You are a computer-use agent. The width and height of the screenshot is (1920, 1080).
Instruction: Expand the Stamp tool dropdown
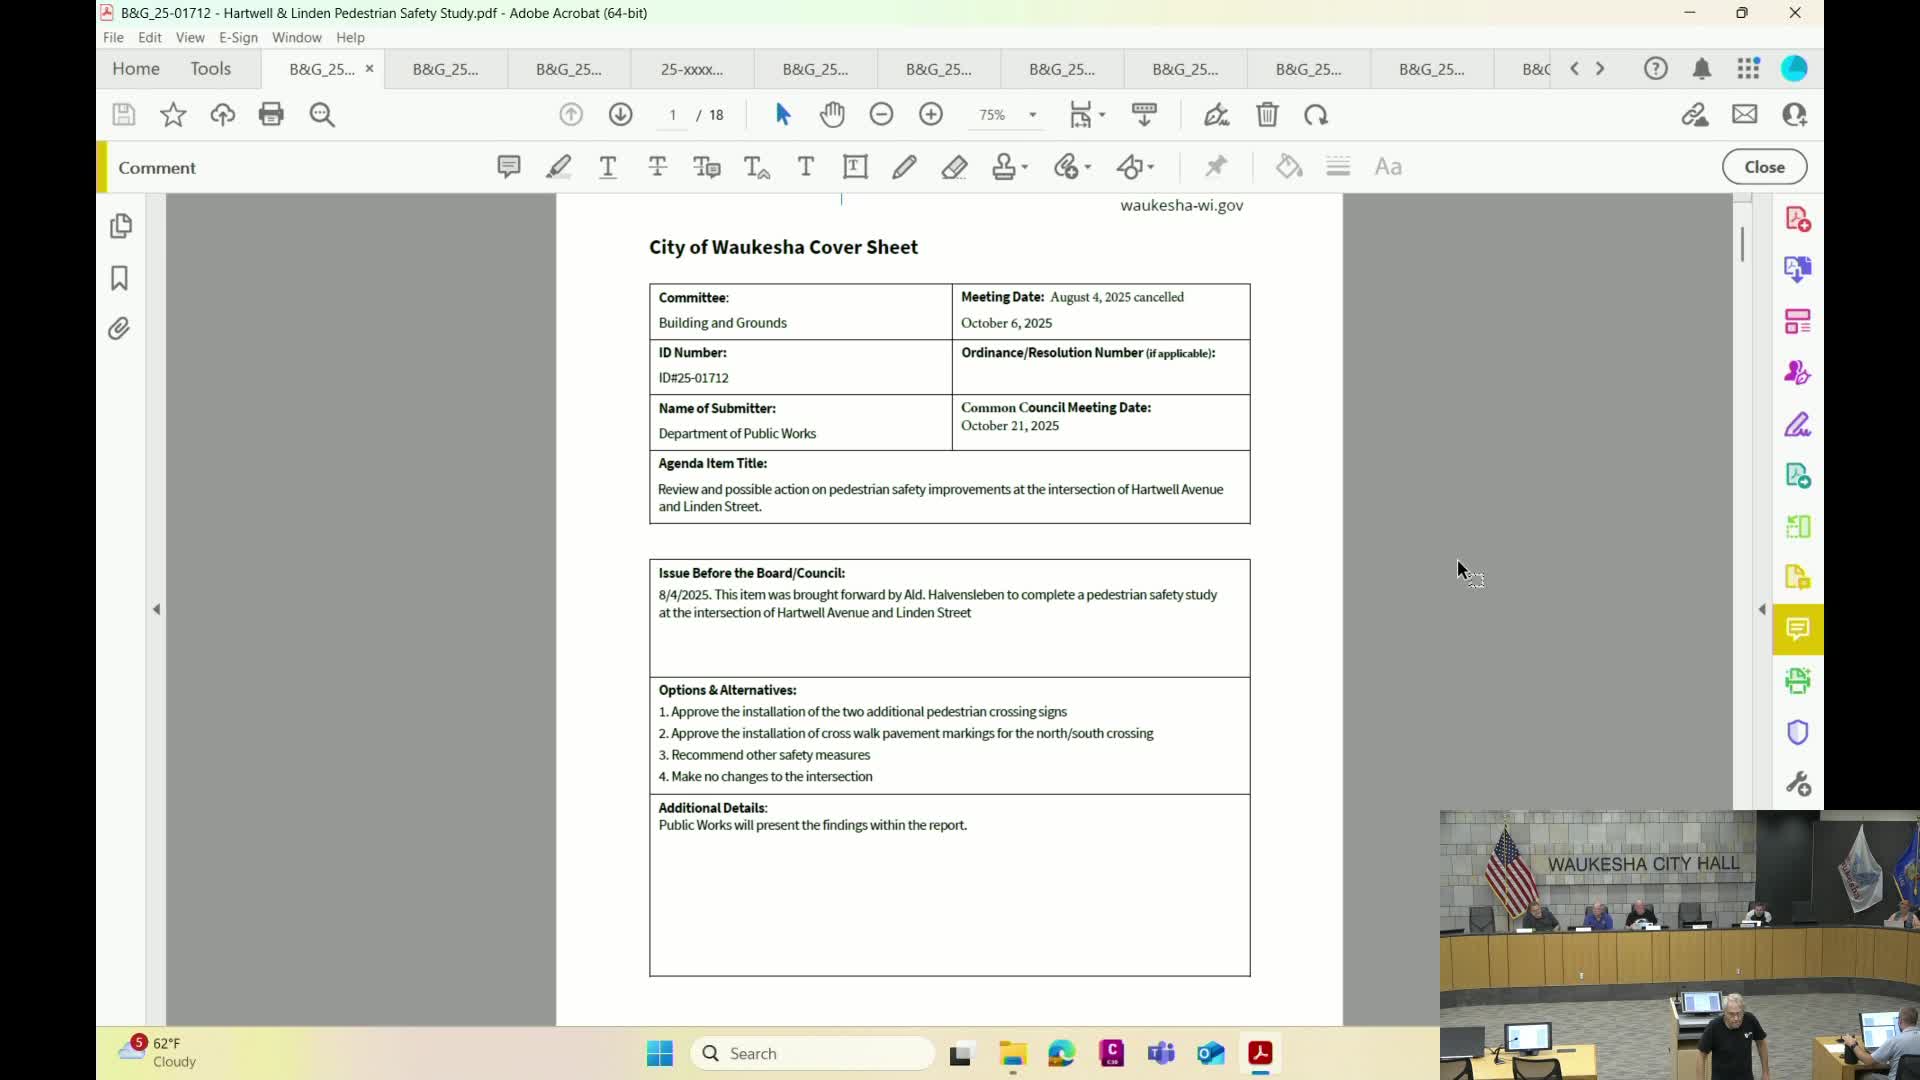(x=1025, y=168)
